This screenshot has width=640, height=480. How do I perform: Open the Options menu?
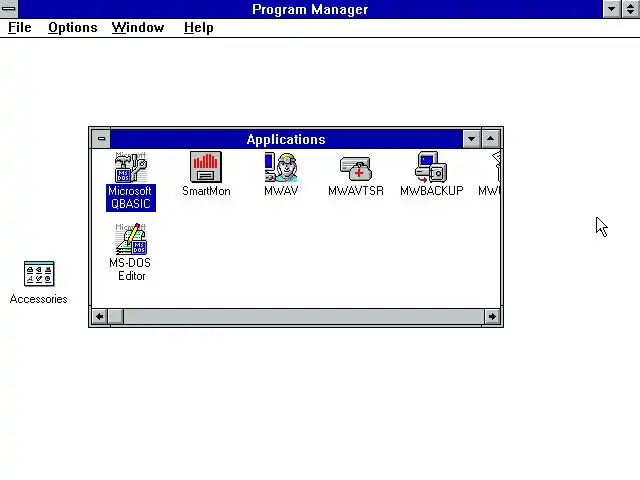73,28
